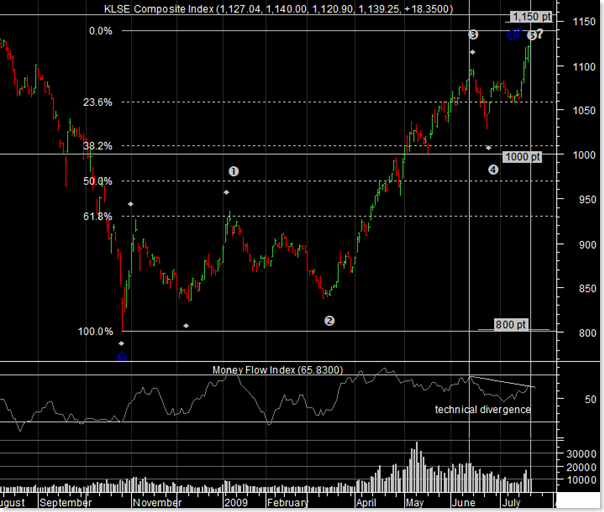Click the September date axis label
This screenshot has width=604, height=512.
coord(65,503)
